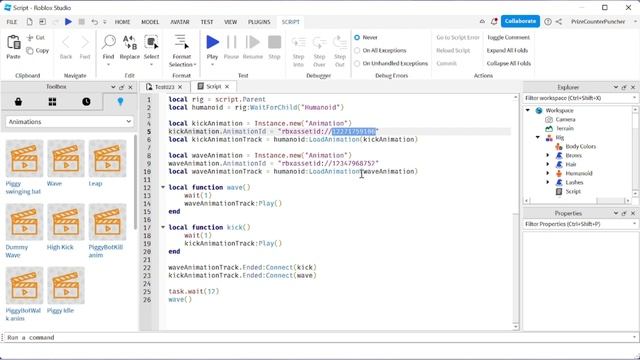Collapse the wave function fold arrow
Screen dimensions: 640x360
tap(163, 187)
